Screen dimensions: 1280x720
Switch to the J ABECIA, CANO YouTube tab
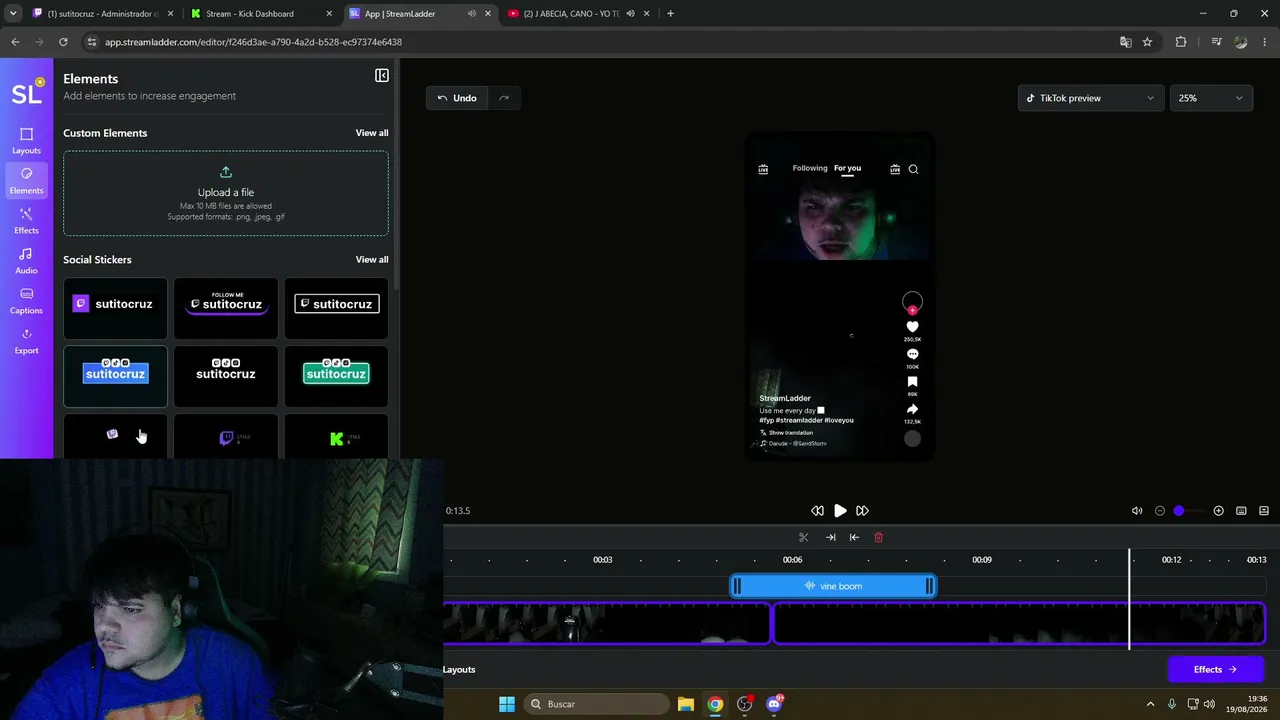click(x=578, y=14)
